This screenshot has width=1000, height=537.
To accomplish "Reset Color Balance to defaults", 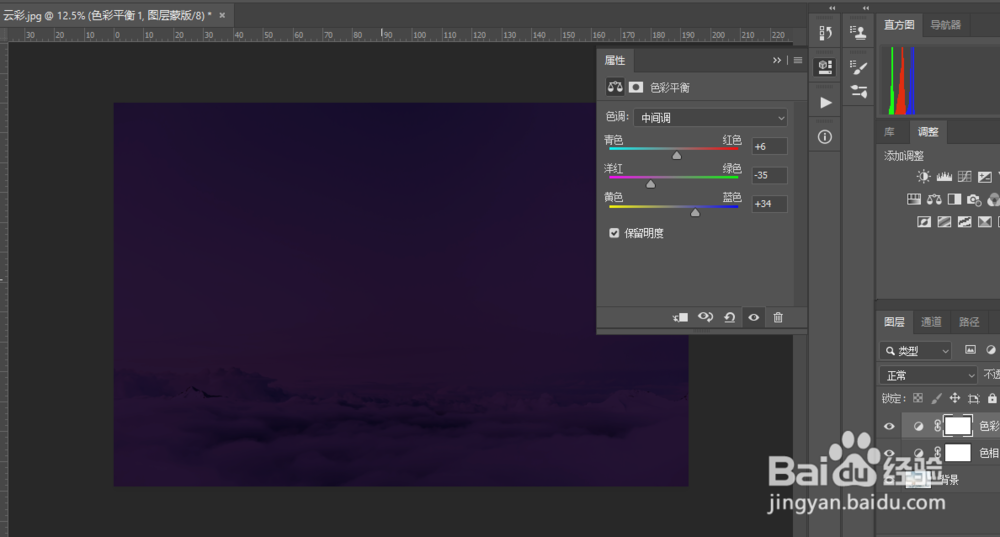I will (730, 318).
